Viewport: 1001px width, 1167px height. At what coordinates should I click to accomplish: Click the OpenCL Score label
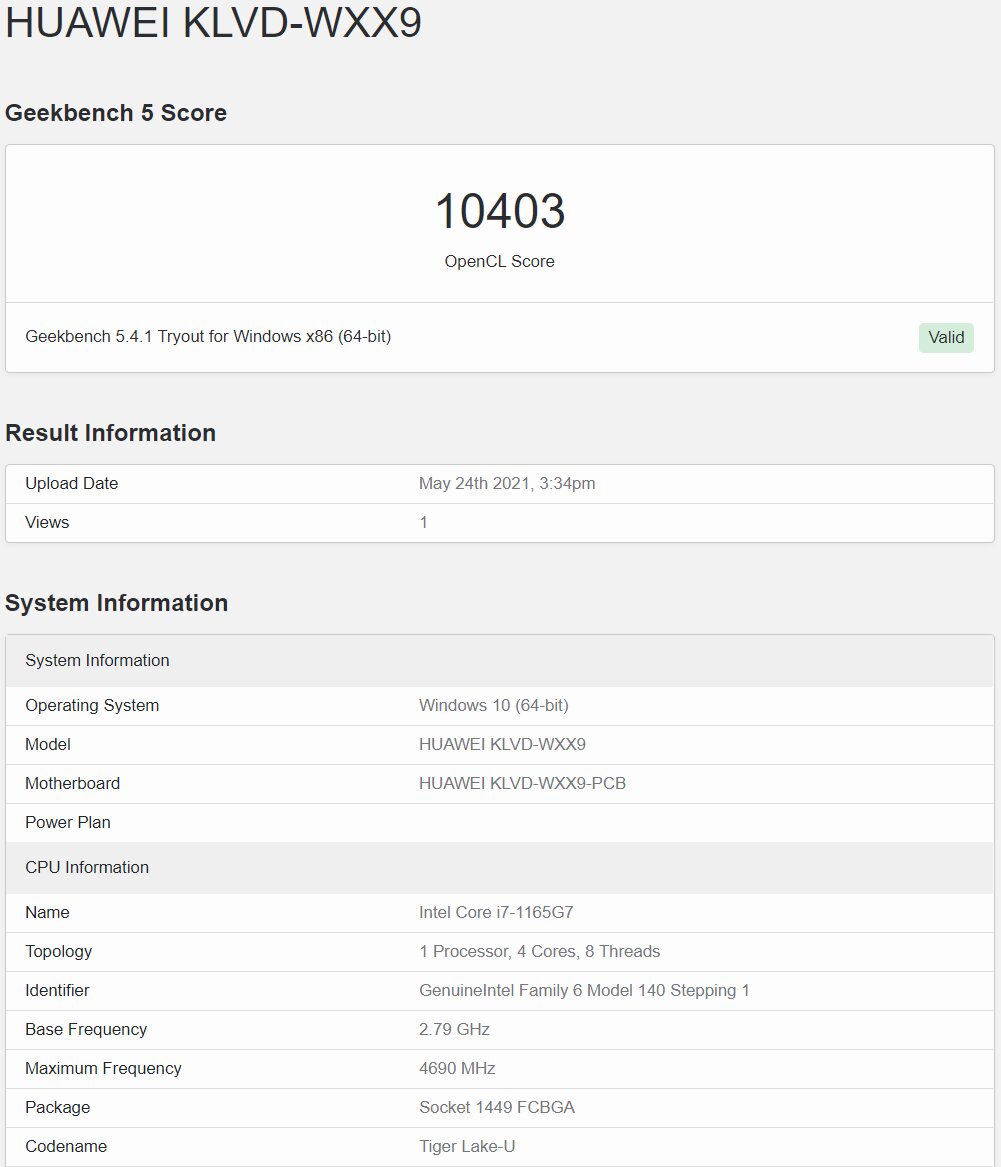pyautogui.click(x=499, y=261)
